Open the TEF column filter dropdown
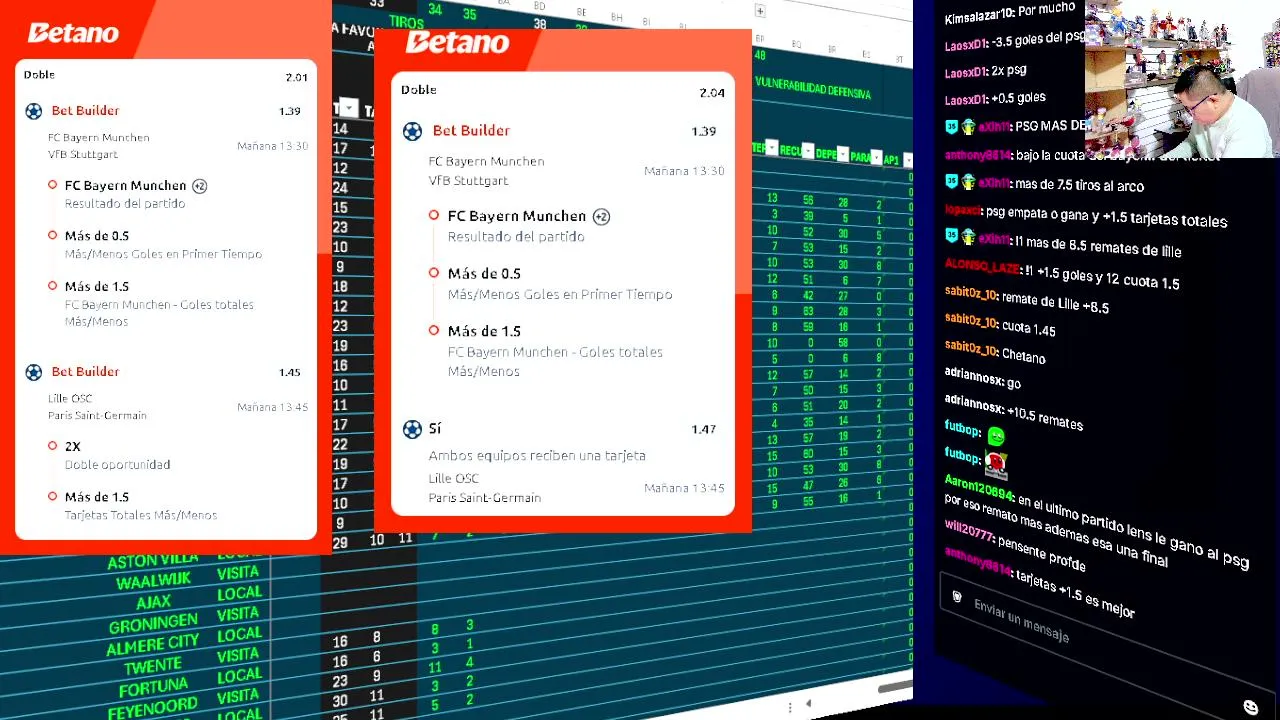 (771, 148)
